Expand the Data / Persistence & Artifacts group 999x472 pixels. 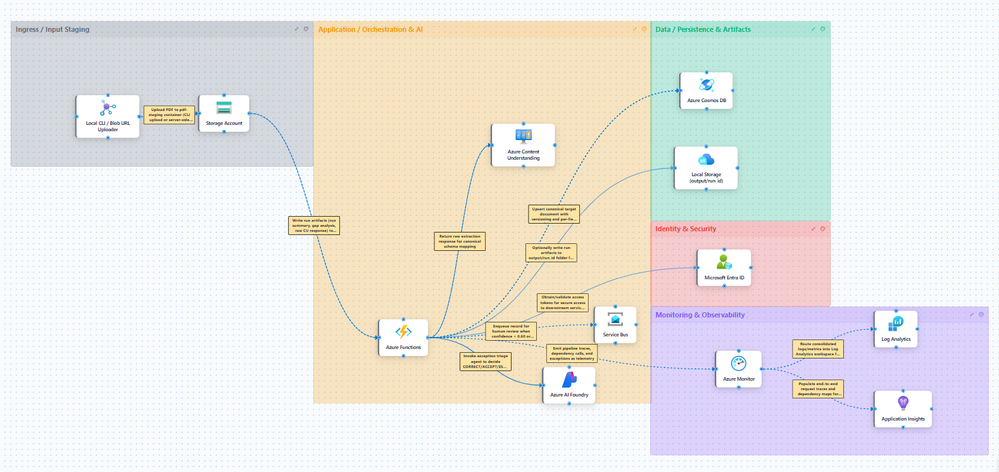tap(814, 29)
